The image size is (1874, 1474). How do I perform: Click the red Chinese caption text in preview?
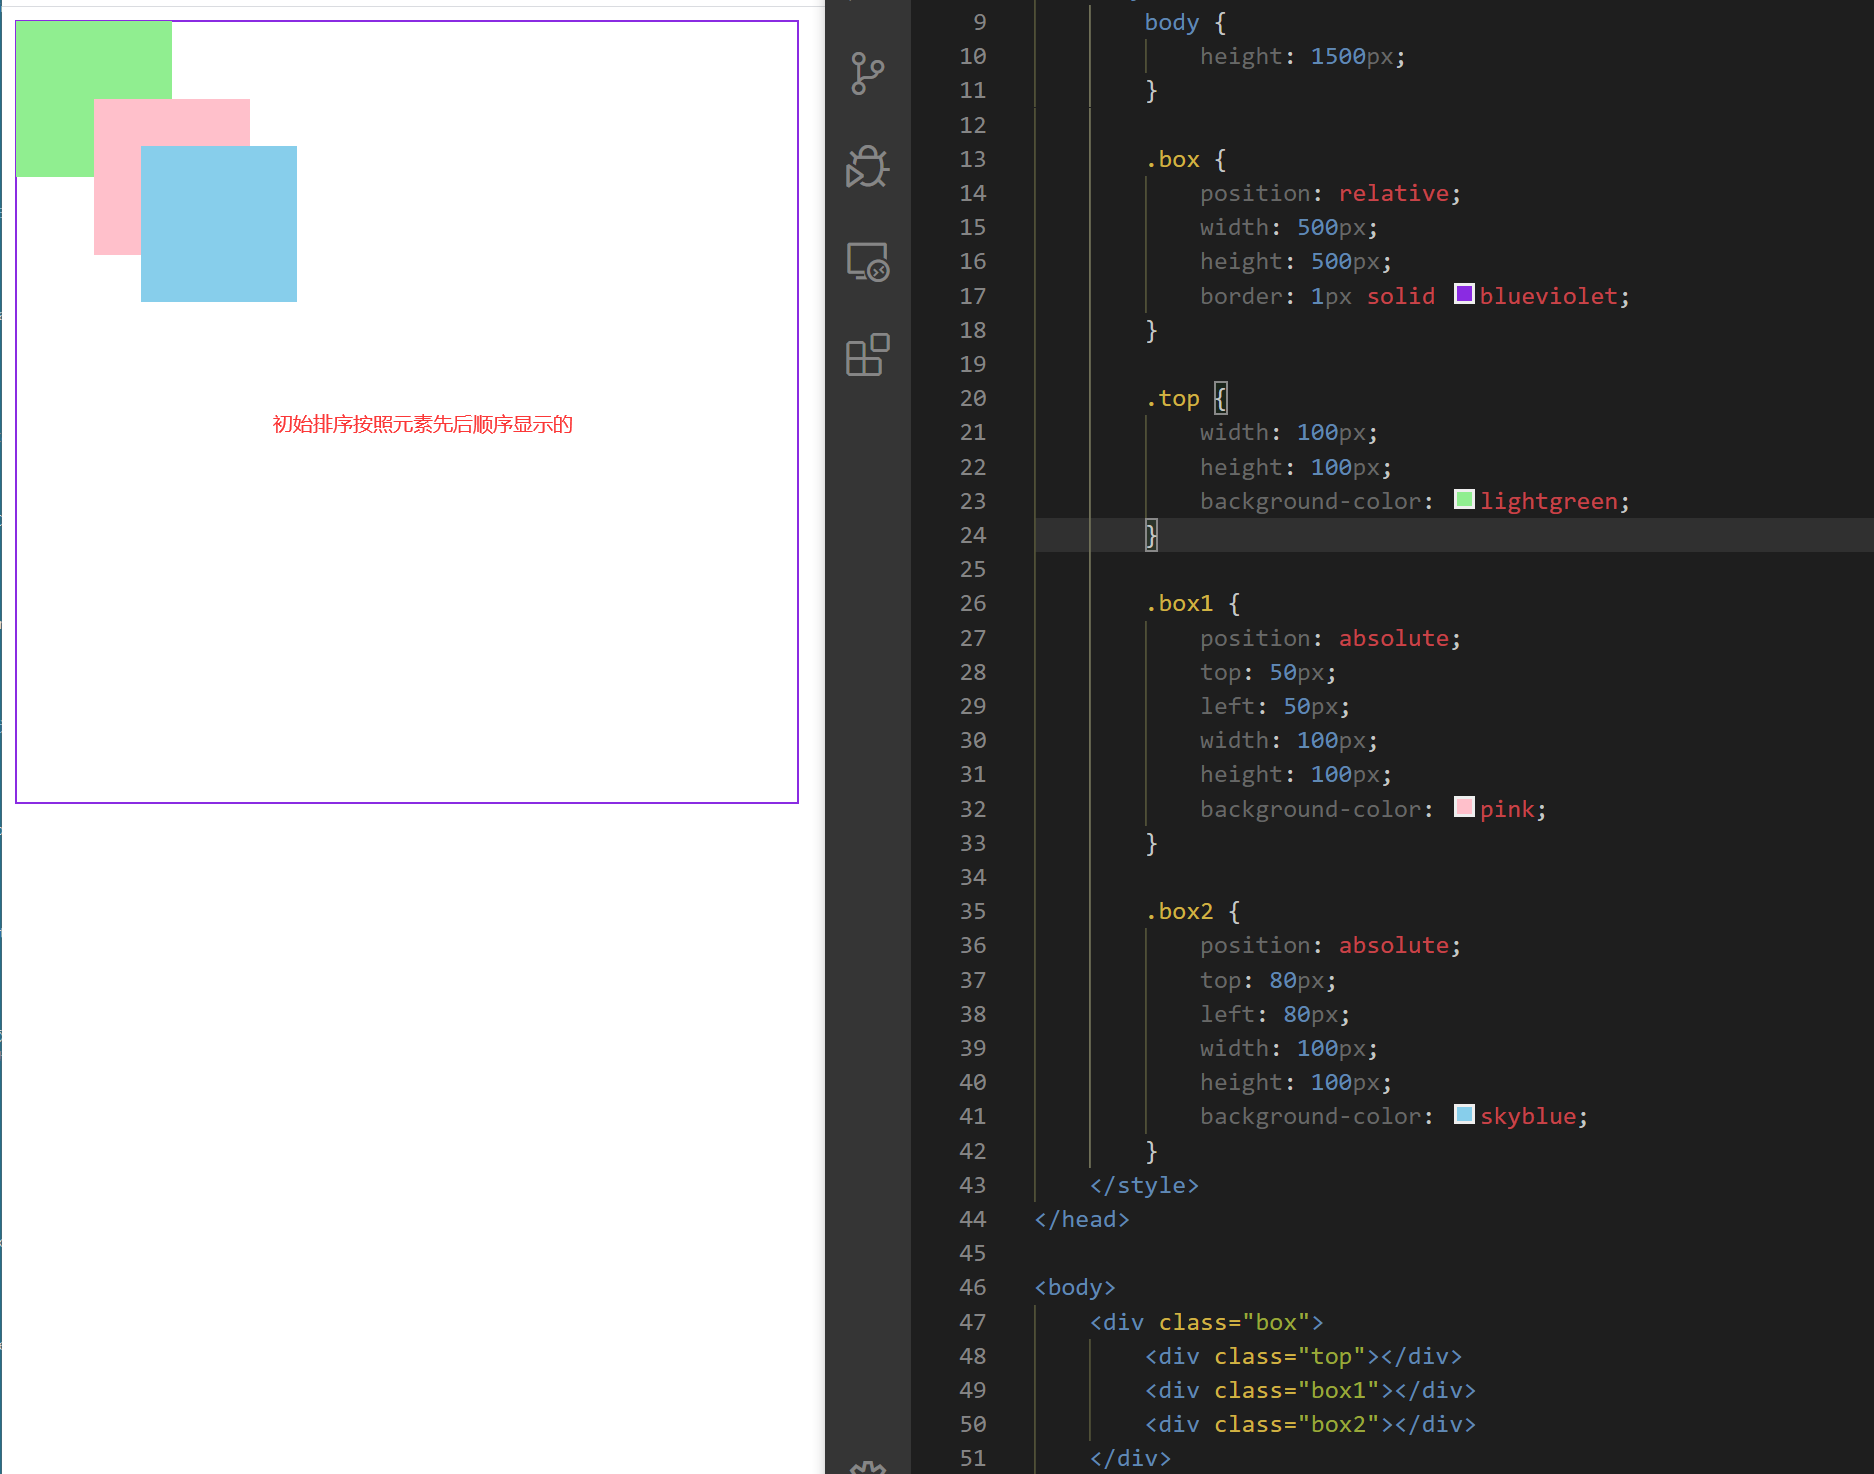pos(423,424)
